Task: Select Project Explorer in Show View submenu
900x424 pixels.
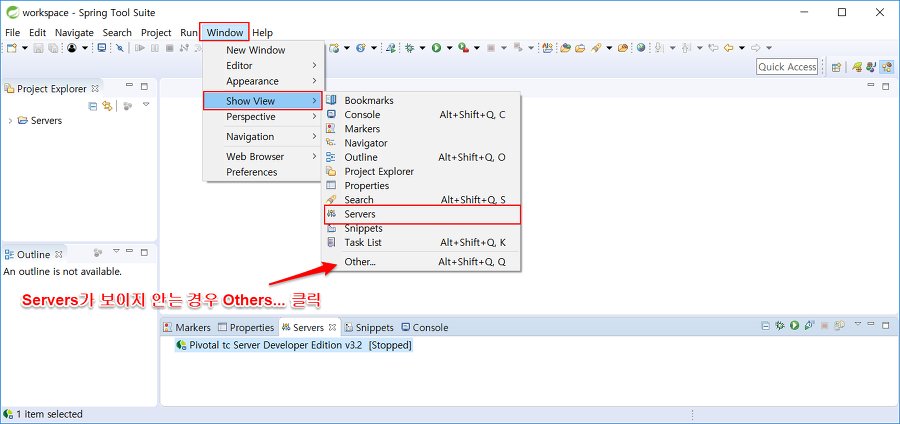Action: [x=422, y=172]
